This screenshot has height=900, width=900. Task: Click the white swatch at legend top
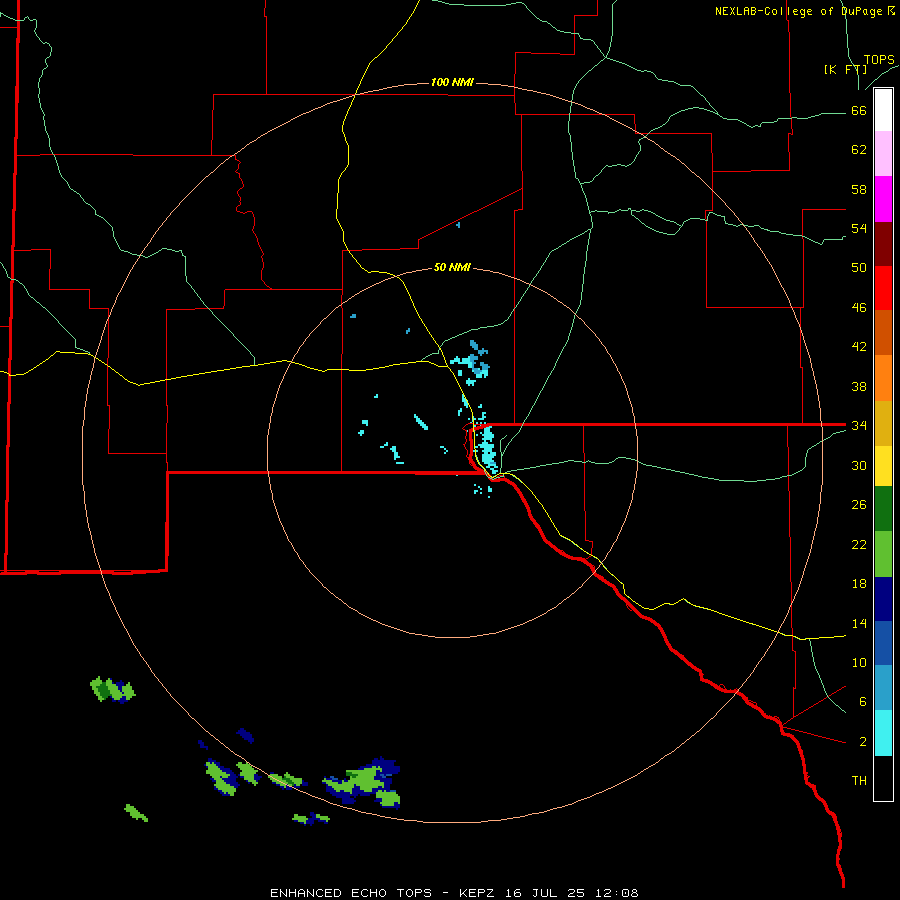coord(883,110)
